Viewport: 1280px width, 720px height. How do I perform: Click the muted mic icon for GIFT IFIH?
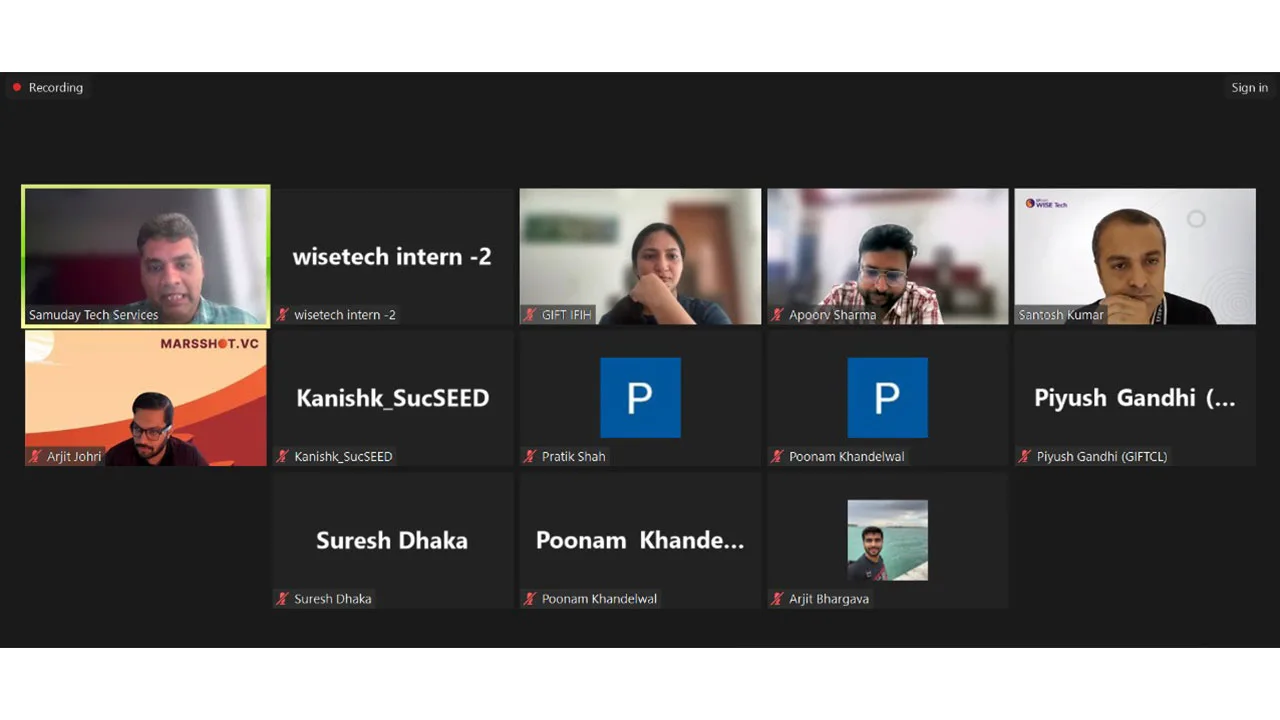click(x=531, y=315)
